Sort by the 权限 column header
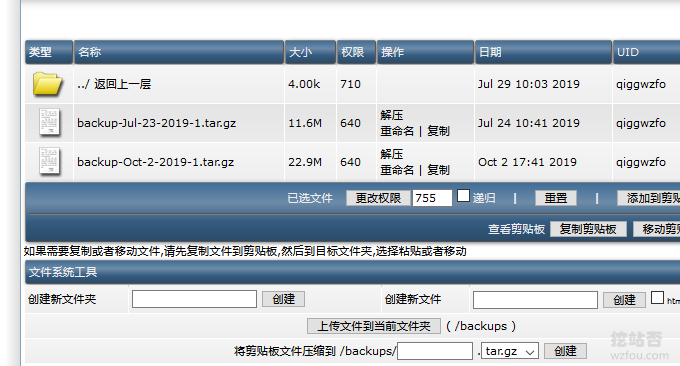 356,52
